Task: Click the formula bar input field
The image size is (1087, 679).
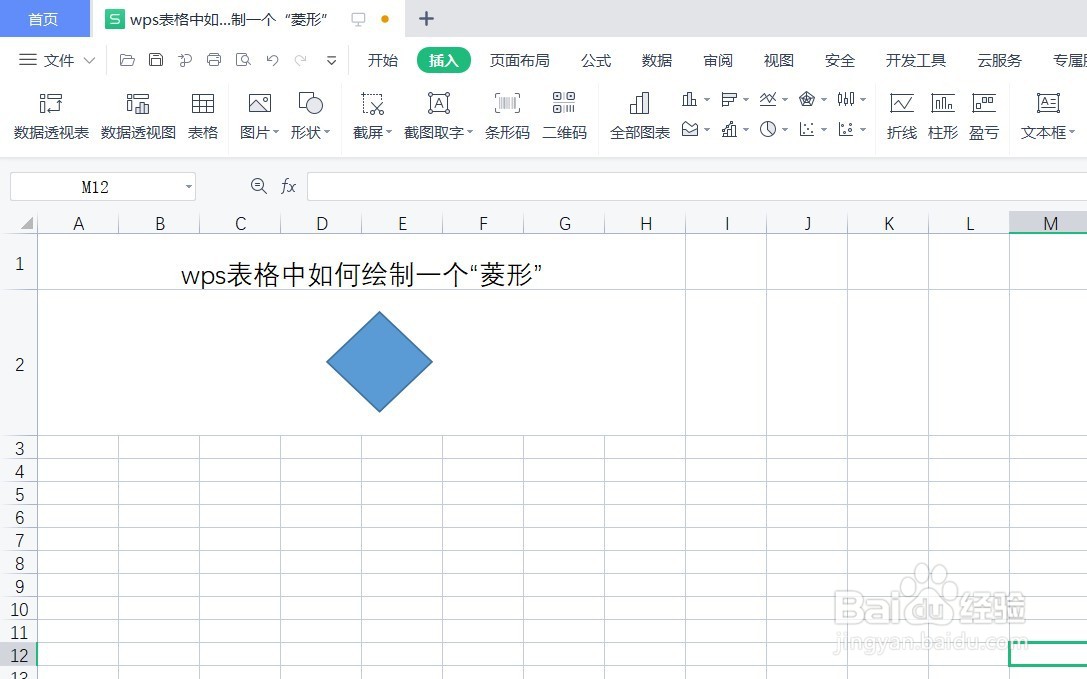Action: (697, 187)
